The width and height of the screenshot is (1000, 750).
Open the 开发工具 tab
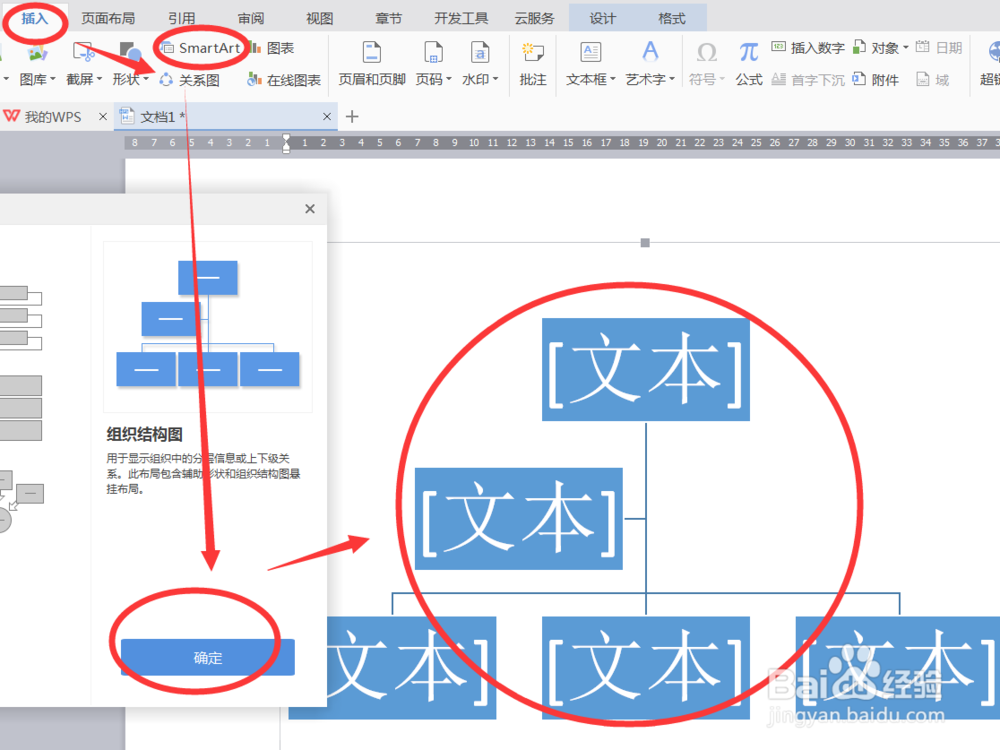pos(461,18)
